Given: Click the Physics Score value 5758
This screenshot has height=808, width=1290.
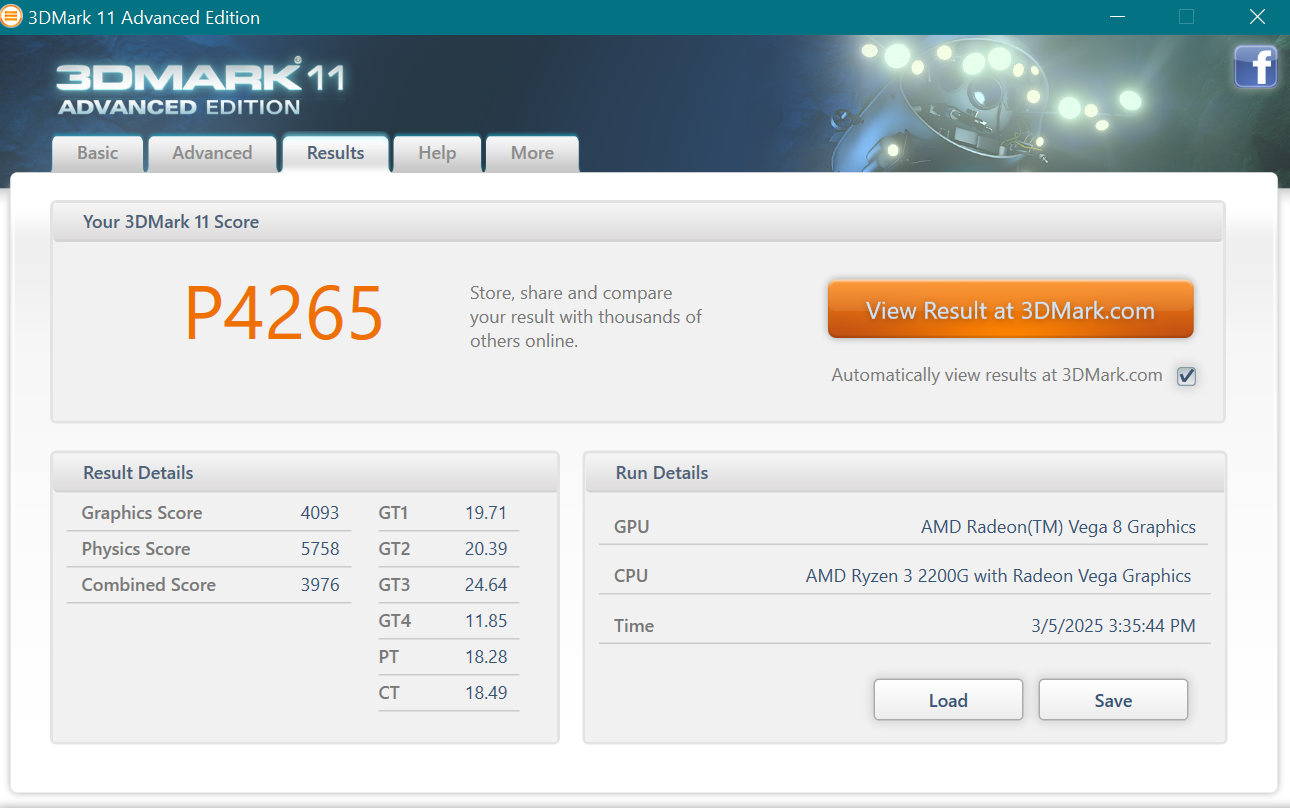Looking at the screenshot, I should pos(320,549).
